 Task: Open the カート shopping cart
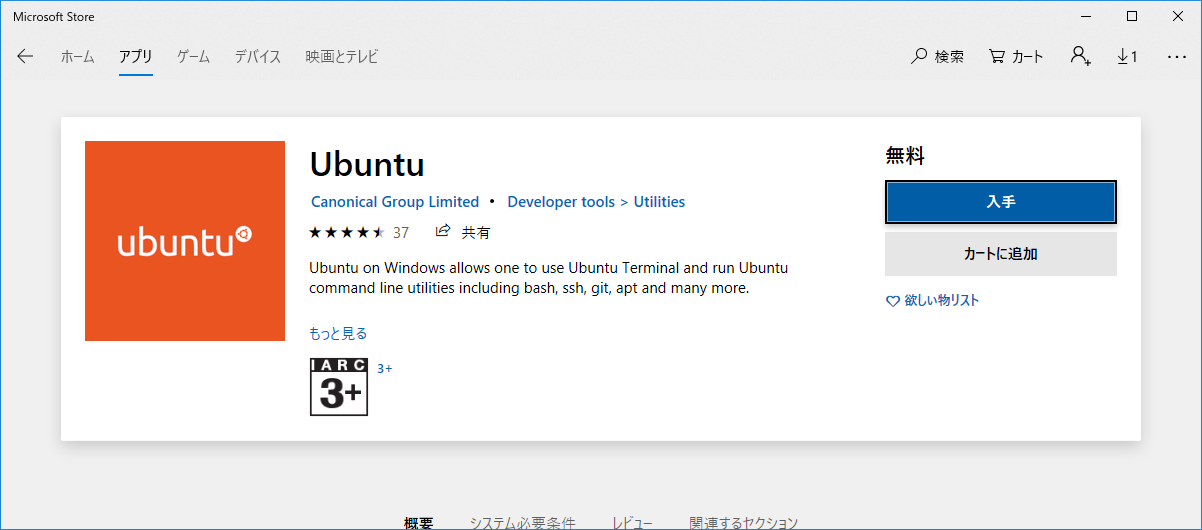1016,56
